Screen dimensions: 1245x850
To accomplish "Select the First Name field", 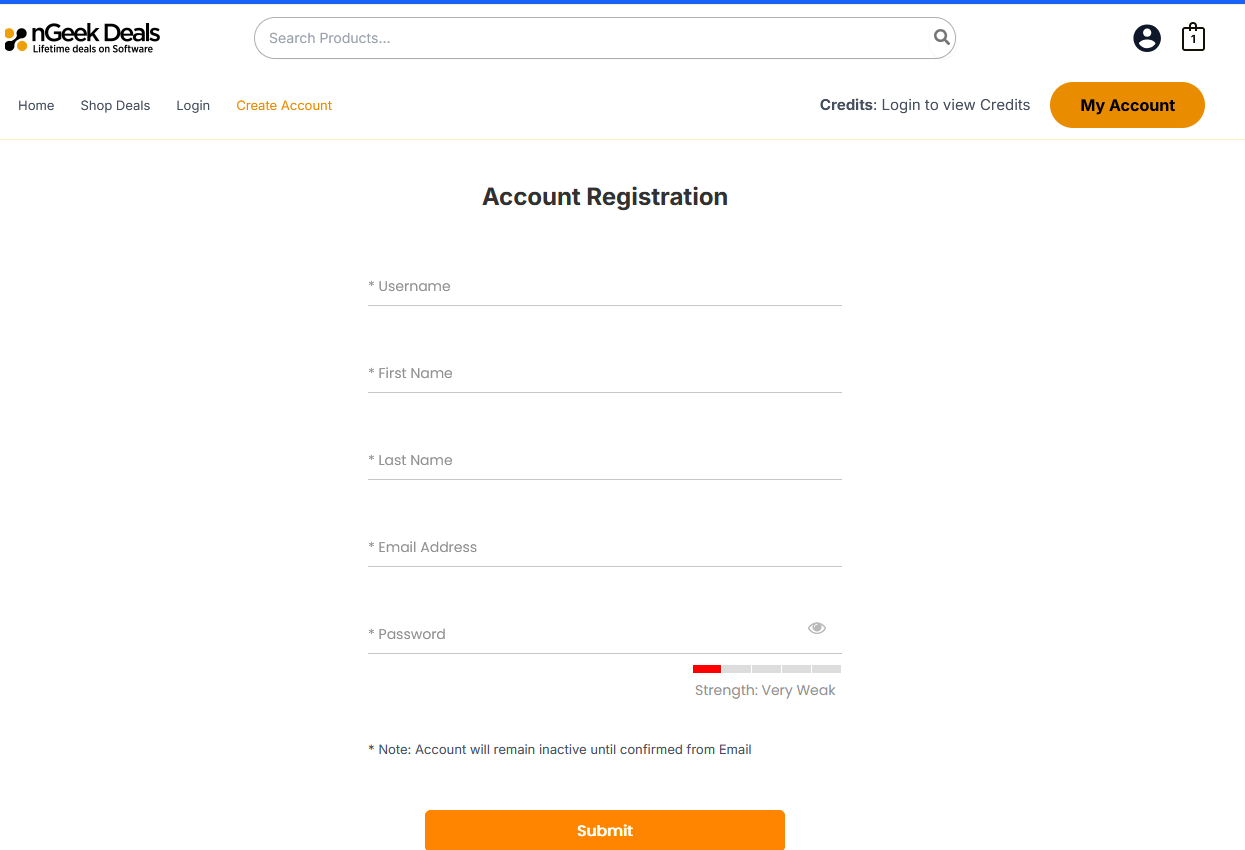I will coord(604,373).
